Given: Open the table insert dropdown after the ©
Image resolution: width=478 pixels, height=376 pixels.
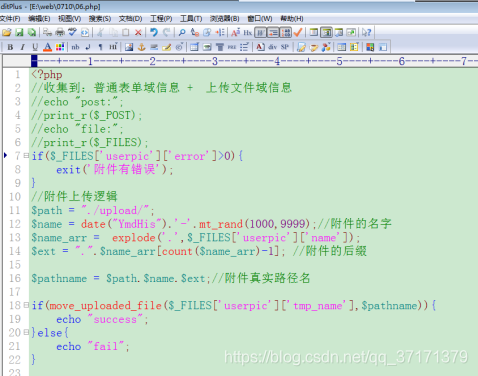Looking at the screenshot, I should [195, 47].
